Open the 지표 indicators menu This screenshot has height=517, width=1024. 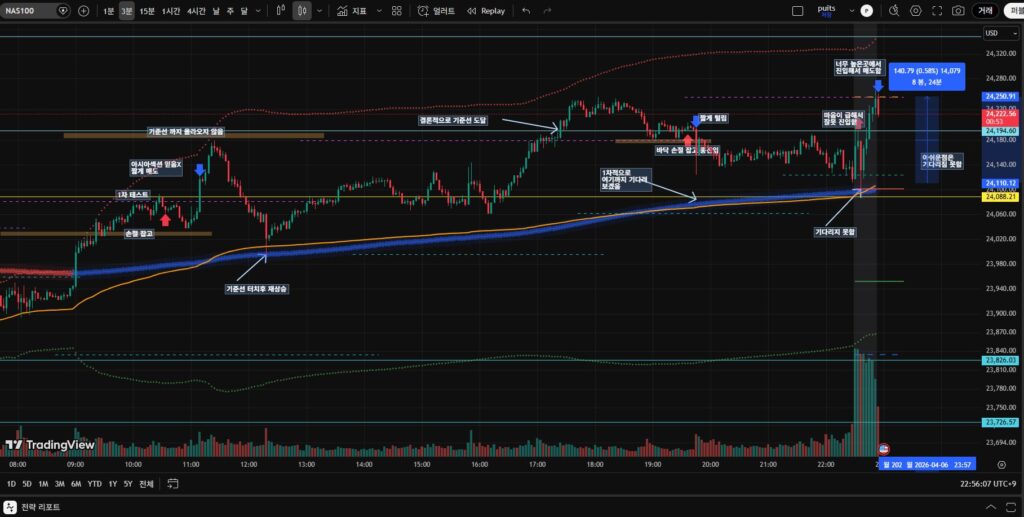coord(352,11)
